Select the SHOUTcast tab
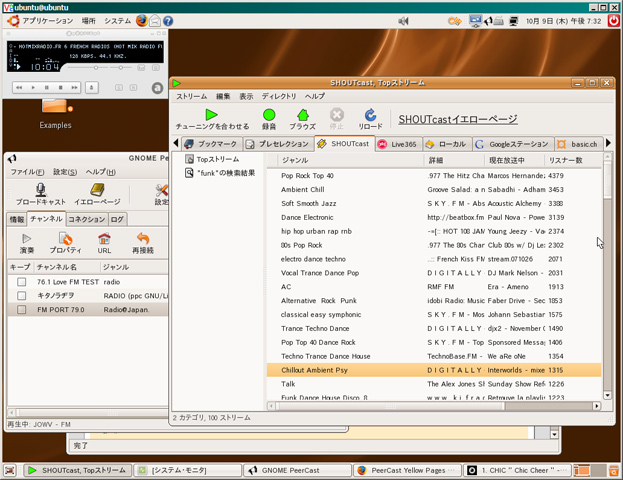This screenshot has height=480, width=623. [344, 143]
